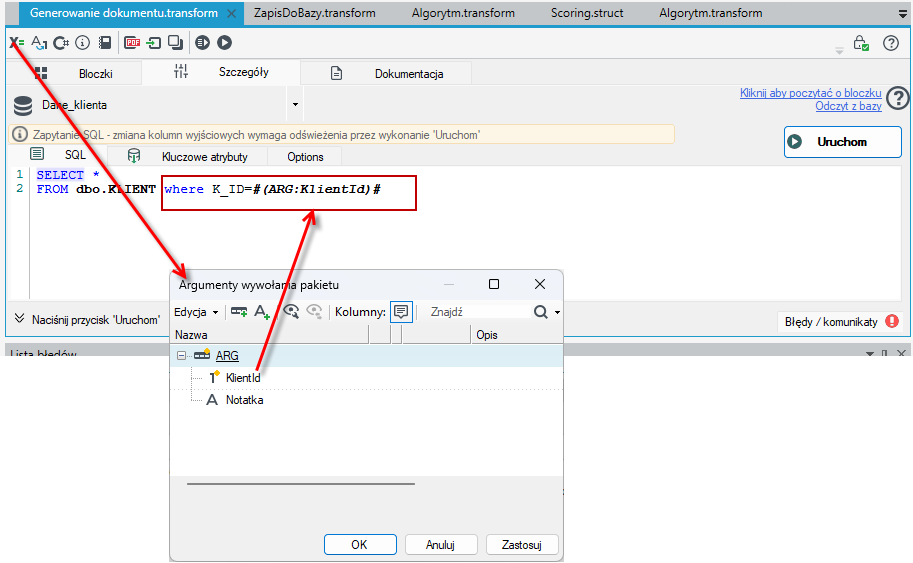Click the dialog's horizontal scrollbar
Screen dimensions: 913x563
(x=300, y=484)
